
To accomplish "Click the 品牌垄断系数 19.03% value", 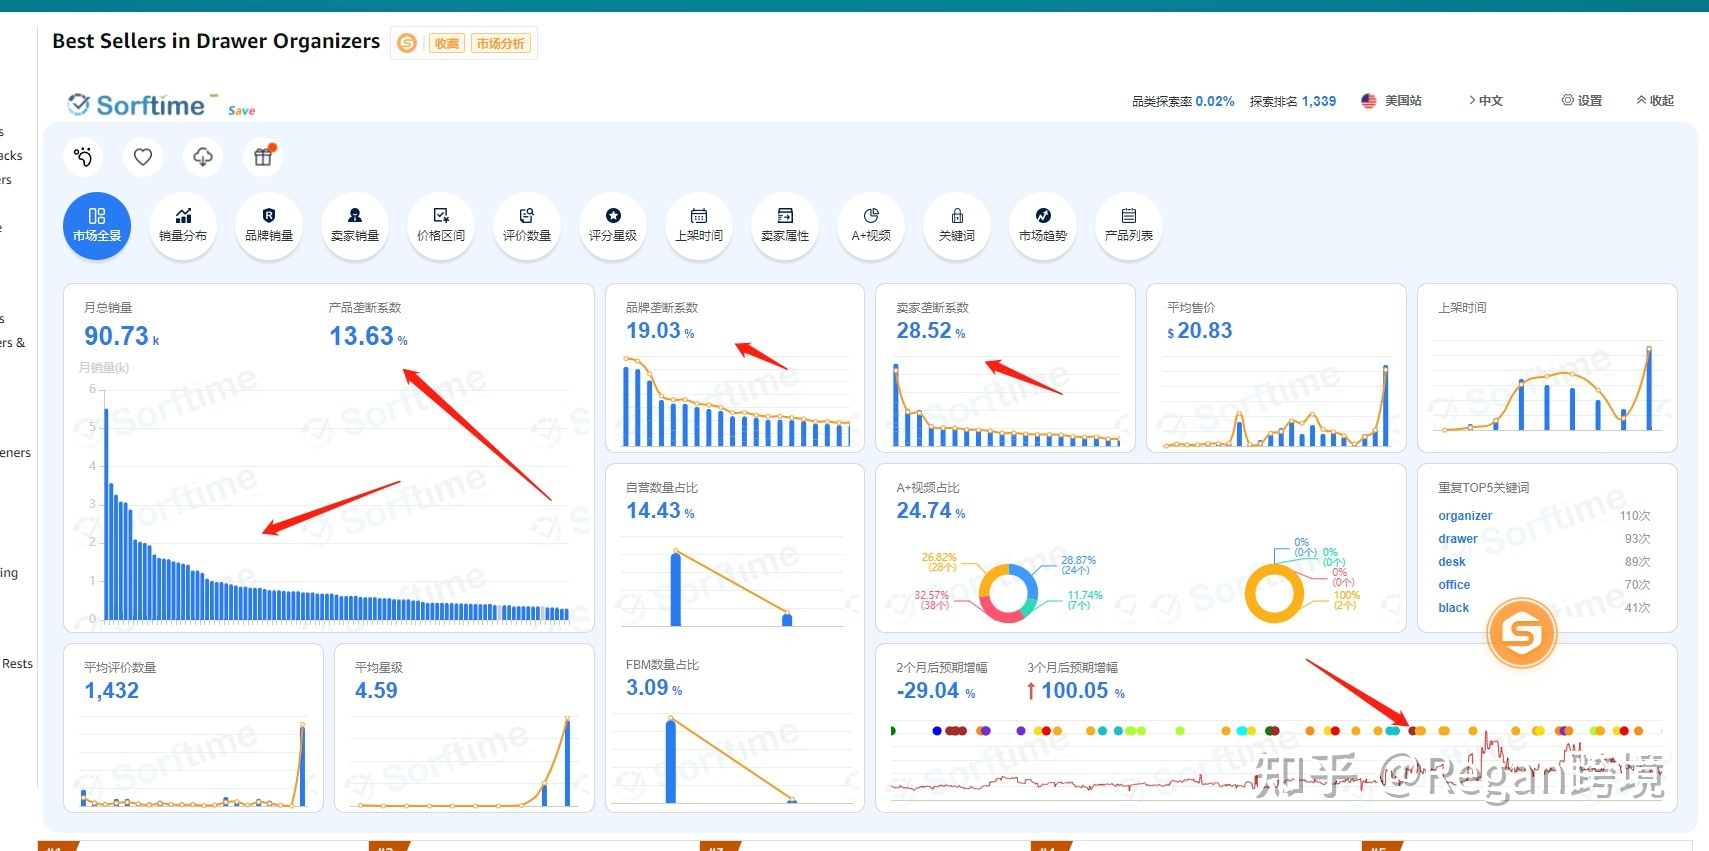I will pos(660,331).
